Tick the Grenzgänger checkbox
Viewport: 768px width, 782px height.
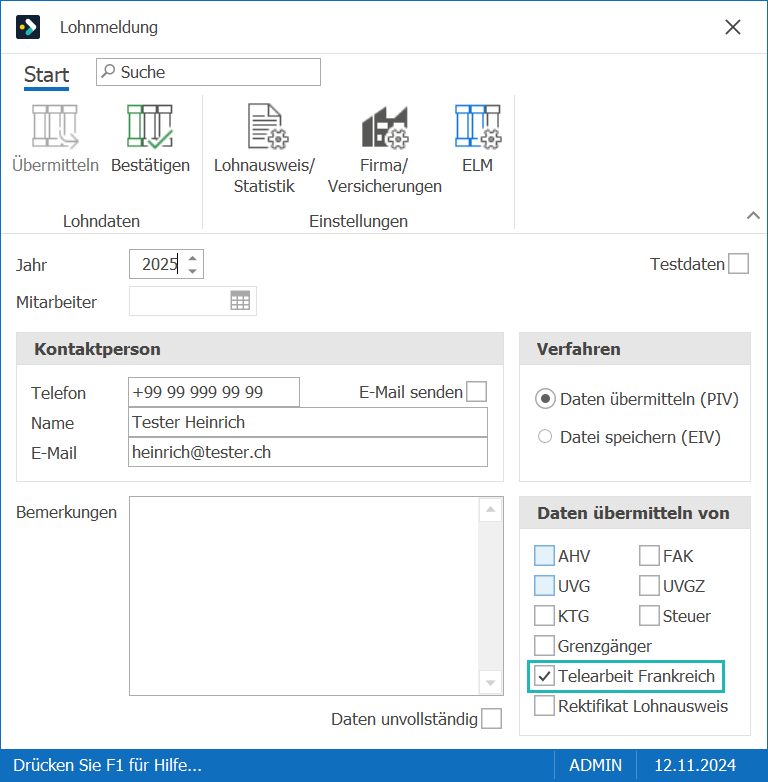544,646
